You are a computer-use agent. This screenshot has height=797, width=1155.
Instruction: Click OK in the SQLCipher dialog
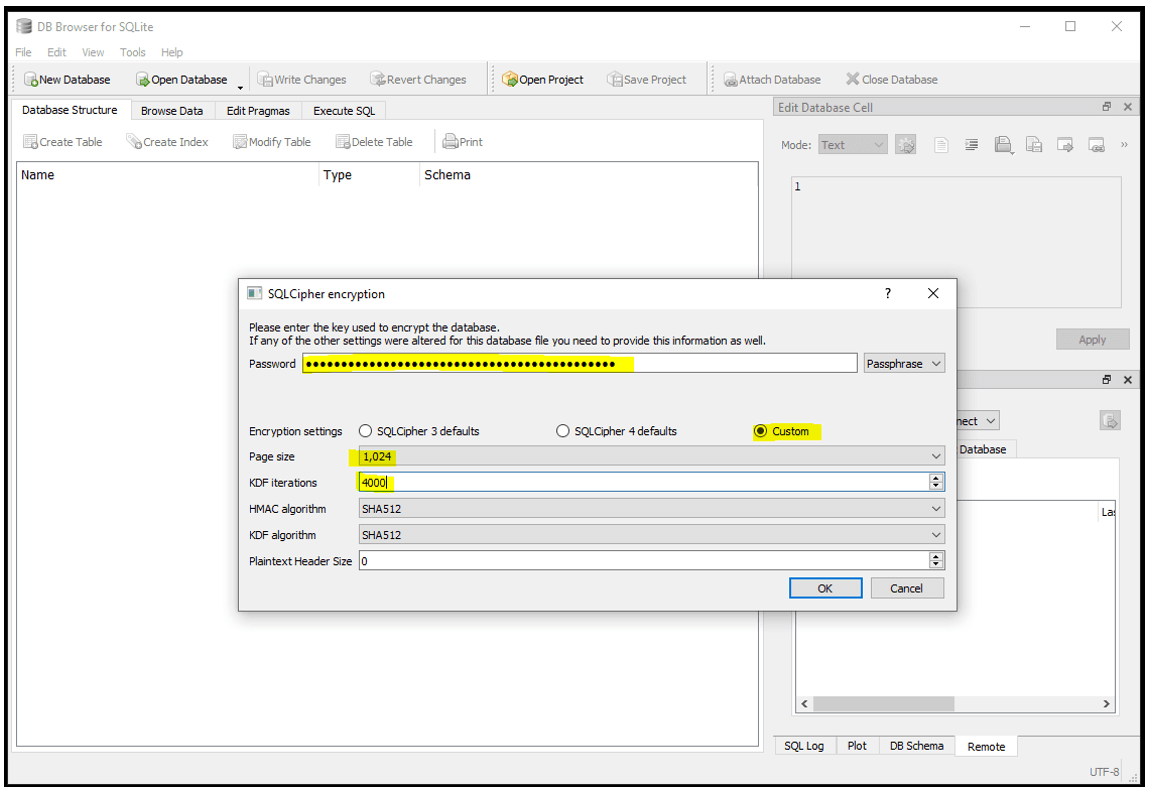click(x=825, y=589)
